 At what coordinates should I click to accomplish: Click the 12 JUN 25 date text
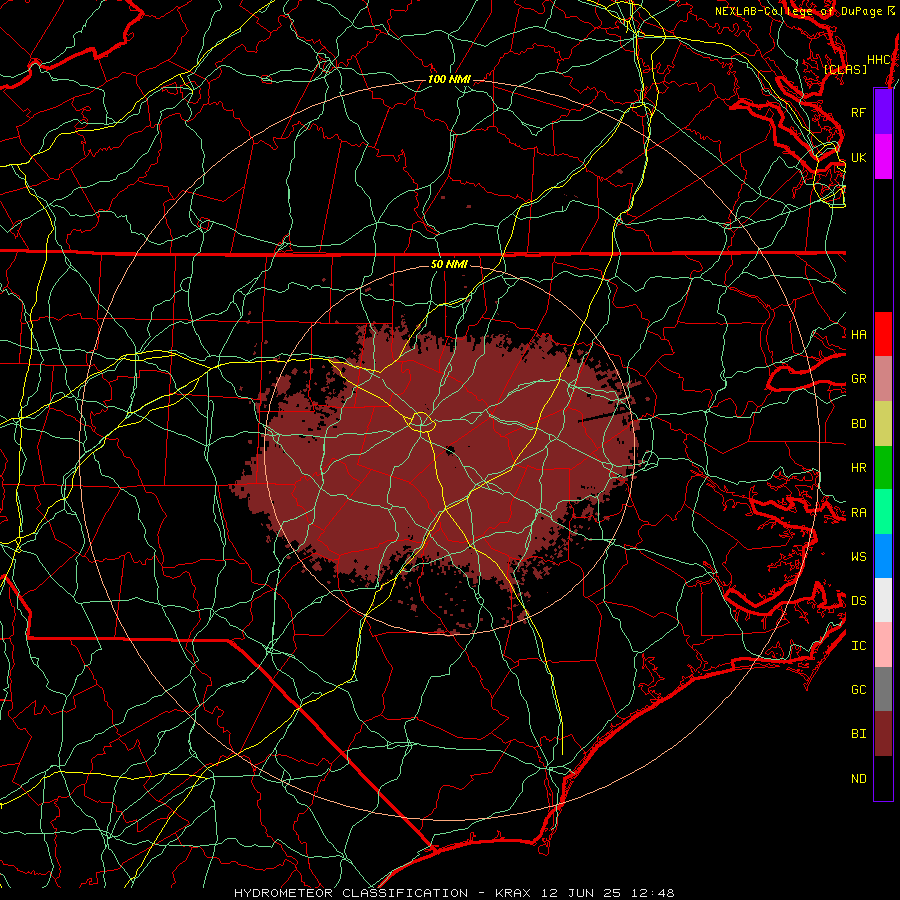click(583, 893)
